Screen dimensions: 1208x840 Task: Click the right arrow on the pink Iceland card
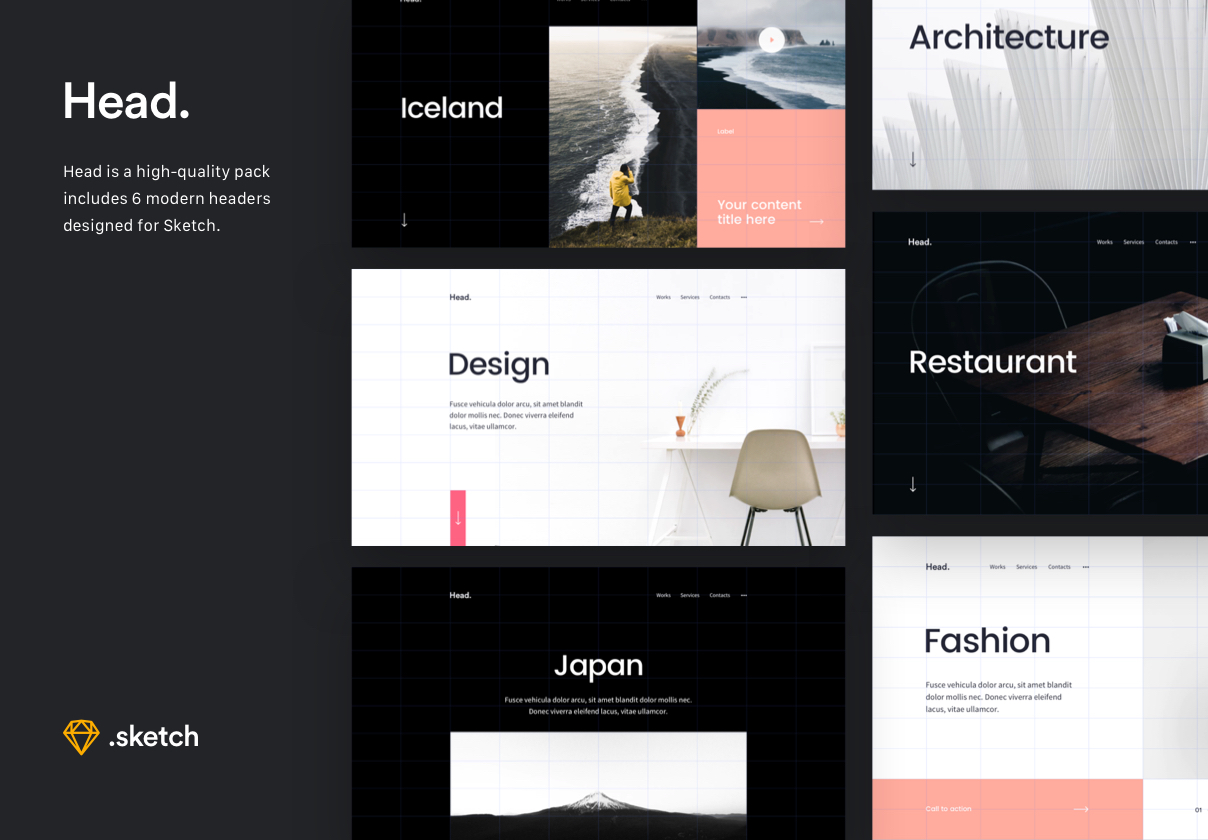point(817,221)
